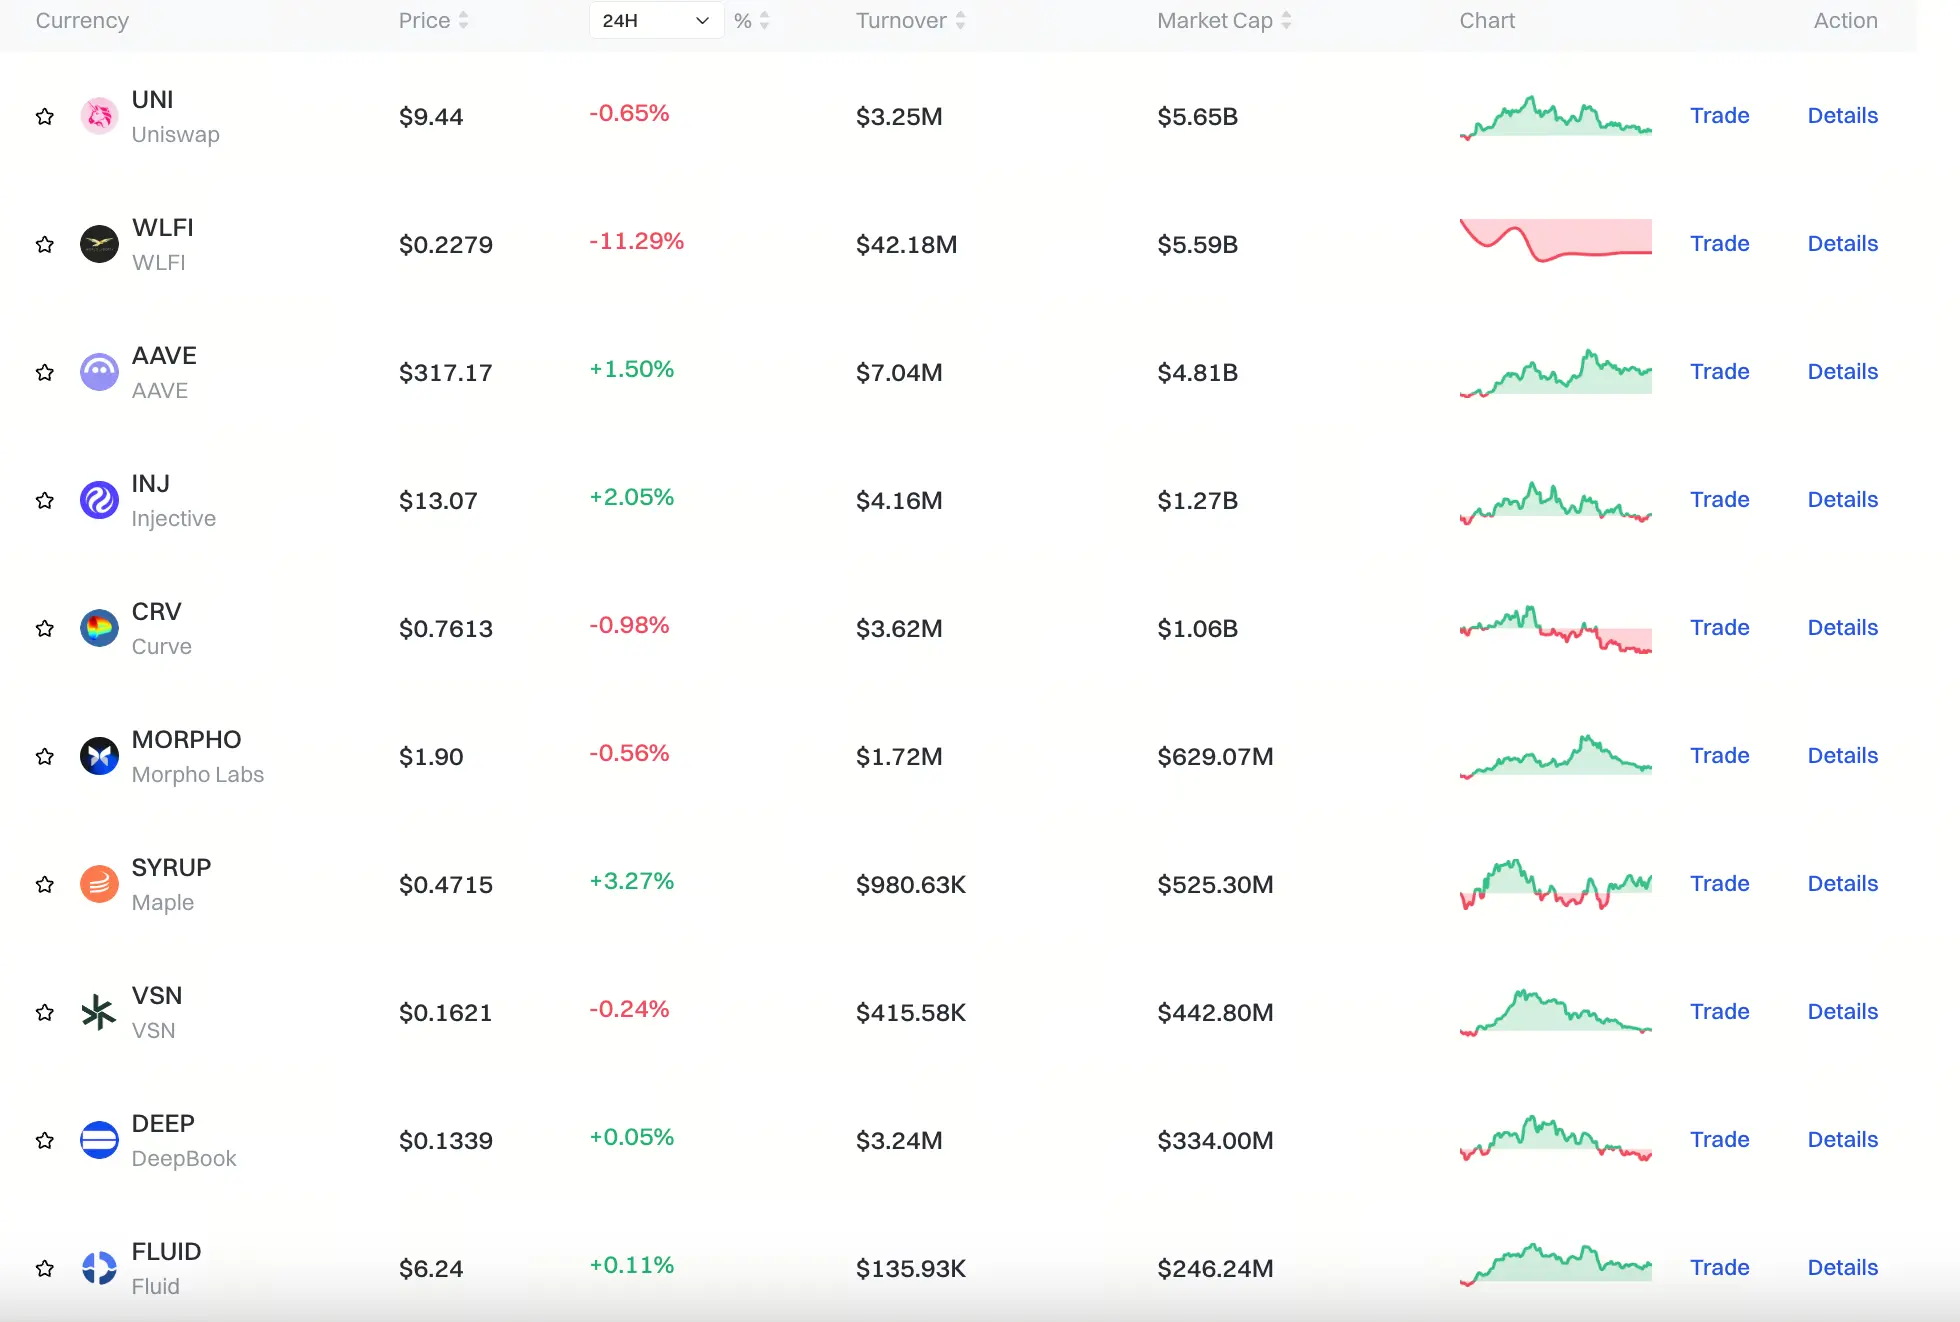Toggle the MORPHO favorite star

point(45,756)
